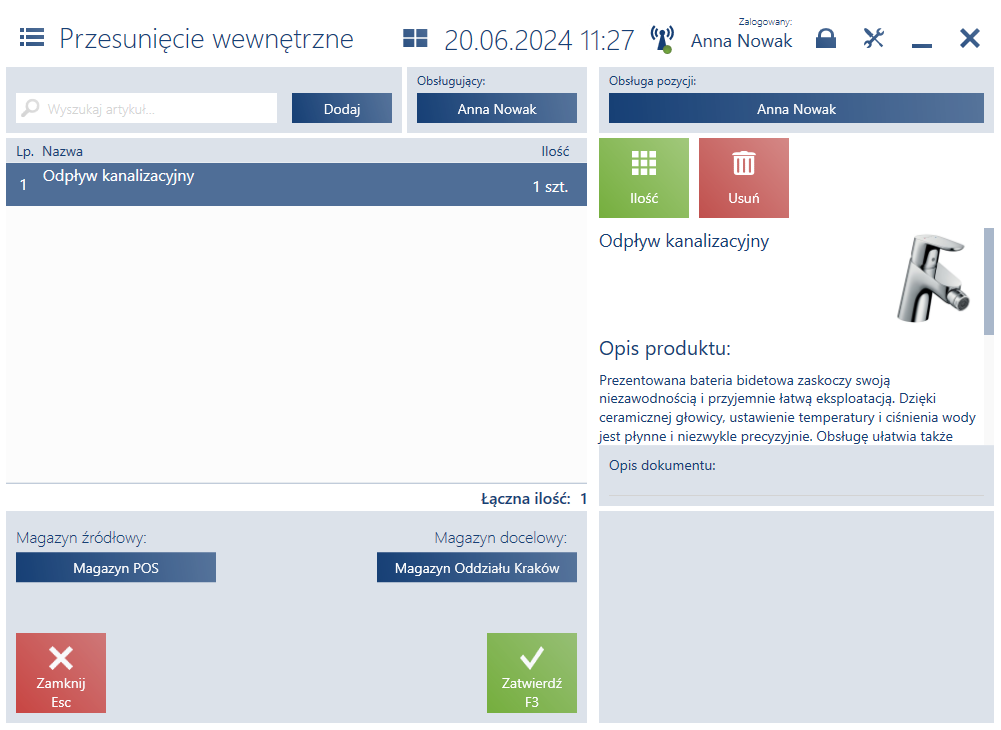Change Obsługujący Anna Nowak selector

click(x=497, y=109)
